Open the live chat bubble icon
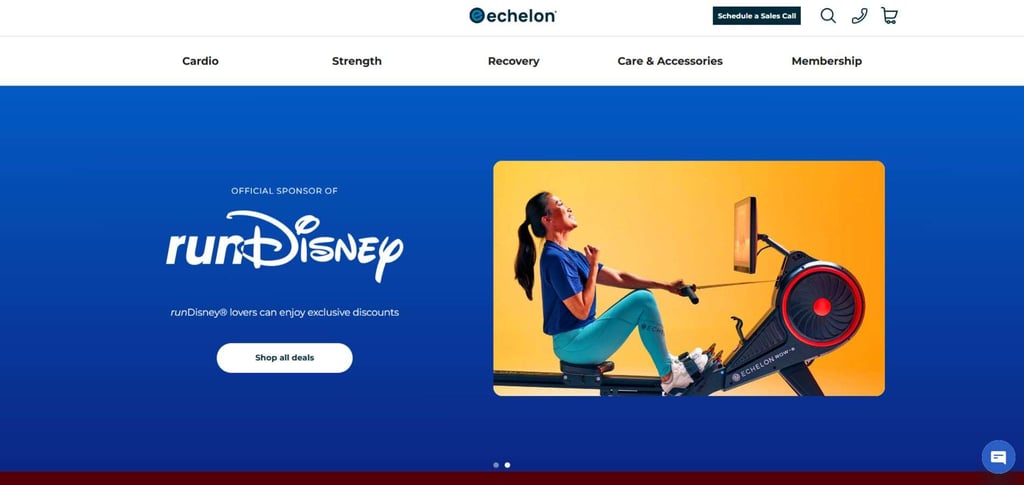Image resolution: width=1024 pixels, height=485 pixels. 998,457
